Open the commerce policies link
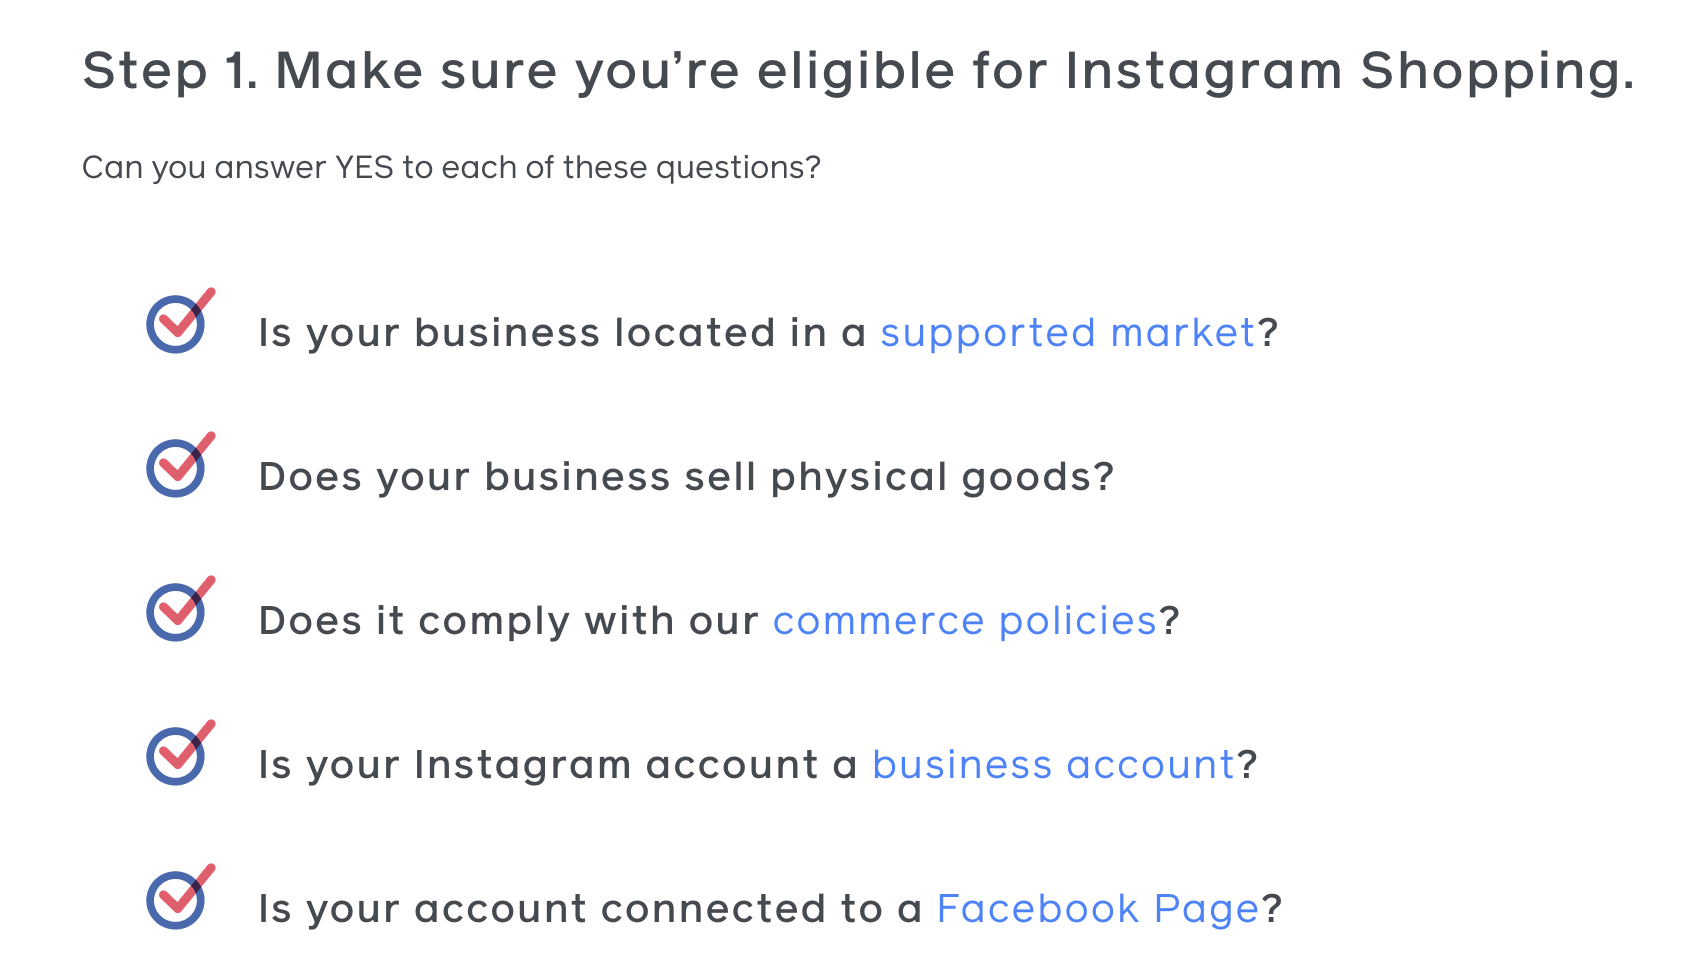This screenshot has width=1692, height=976. 965,622
